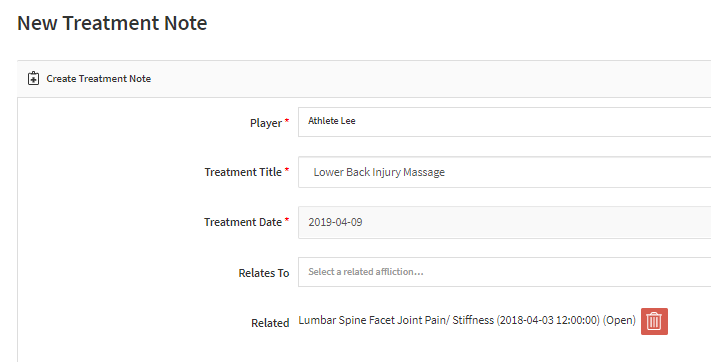
Task: Open the Treatment Date picker field
Action: click(x=504, y=222)
